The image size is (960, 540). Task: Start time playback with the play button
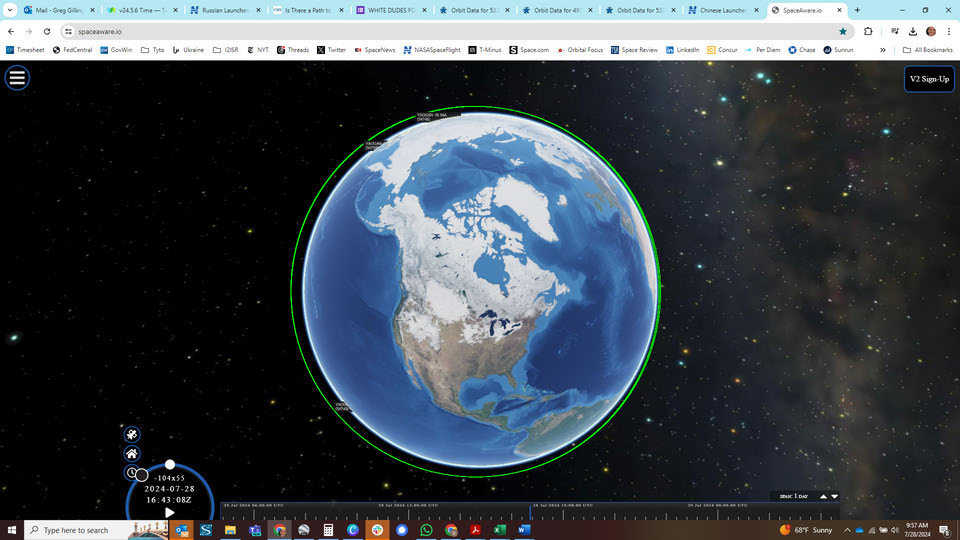click(170, 512)
